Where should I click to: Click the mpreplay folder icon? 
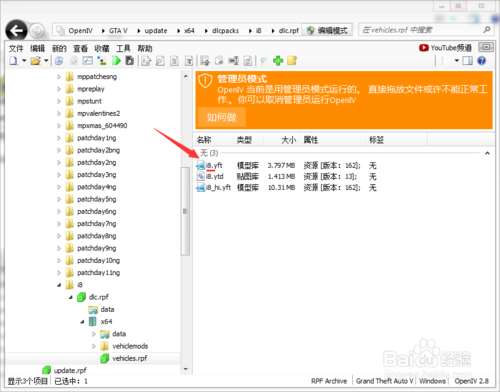[69, 89]
